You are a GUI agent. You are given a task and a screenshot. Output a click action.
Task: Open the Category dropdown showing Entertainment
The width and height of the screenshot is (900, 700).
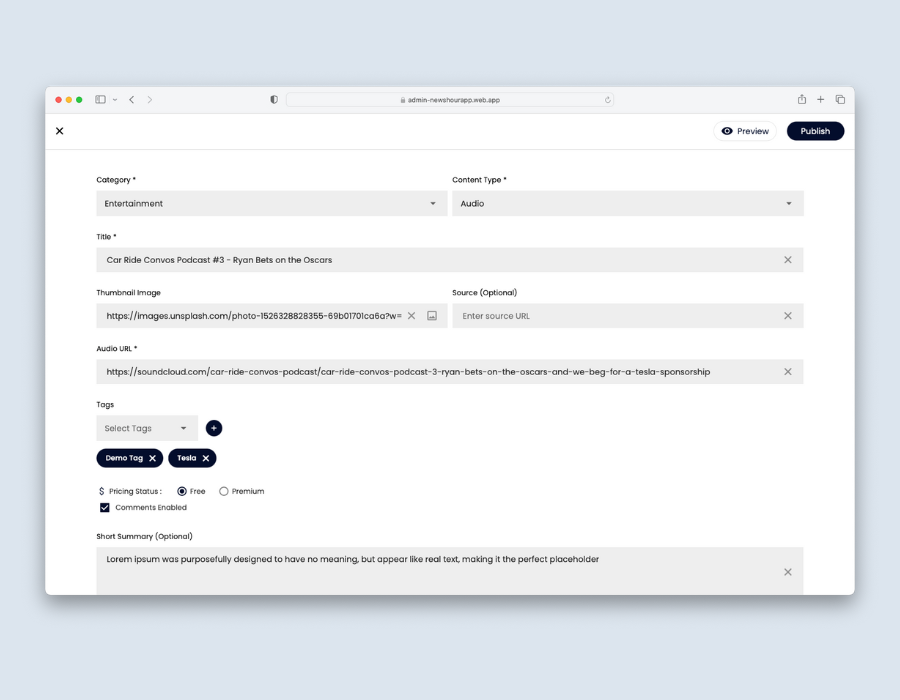tap(270, 203)
